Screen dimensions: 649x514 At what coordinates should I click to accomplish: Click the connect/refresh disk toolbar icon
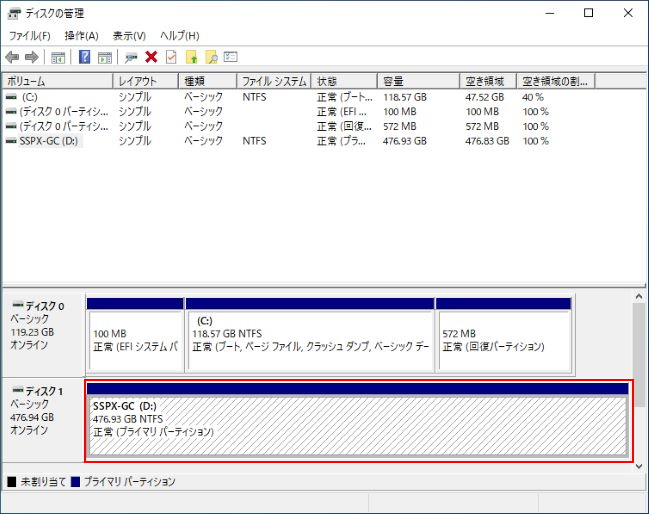coord(131,57)
